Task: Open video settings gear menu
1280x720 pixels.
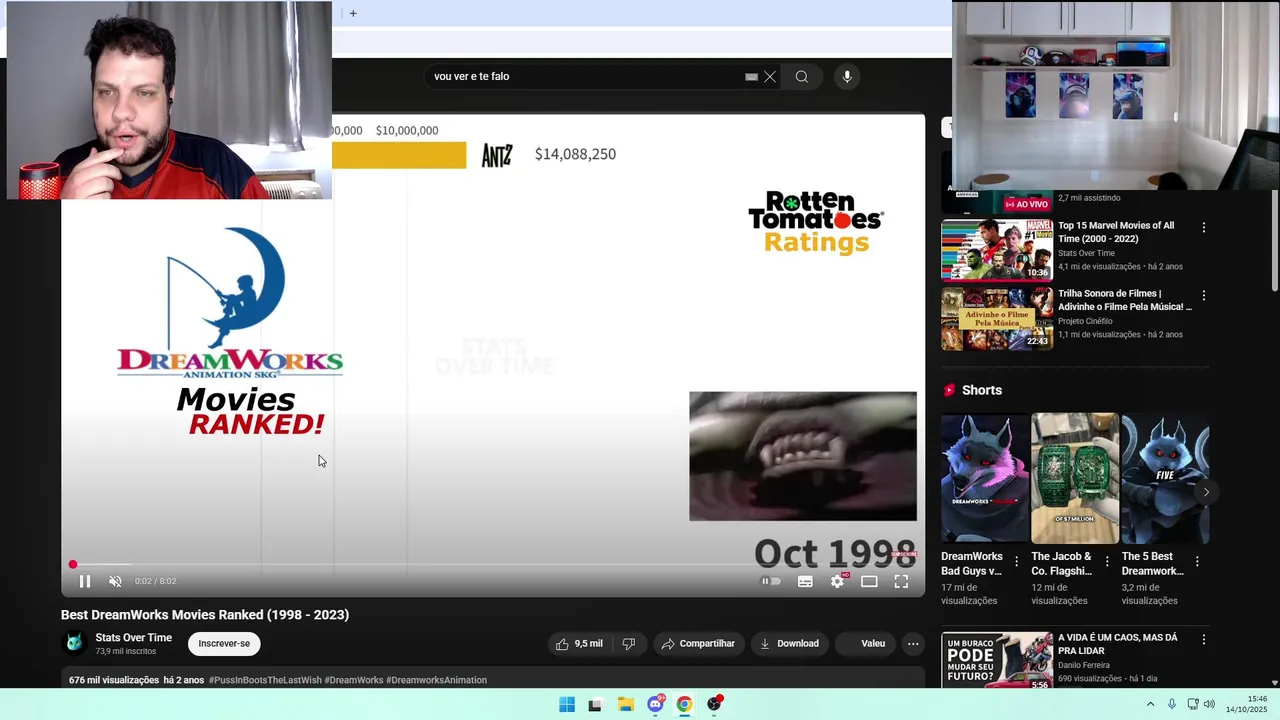Action: click(837, 581)
